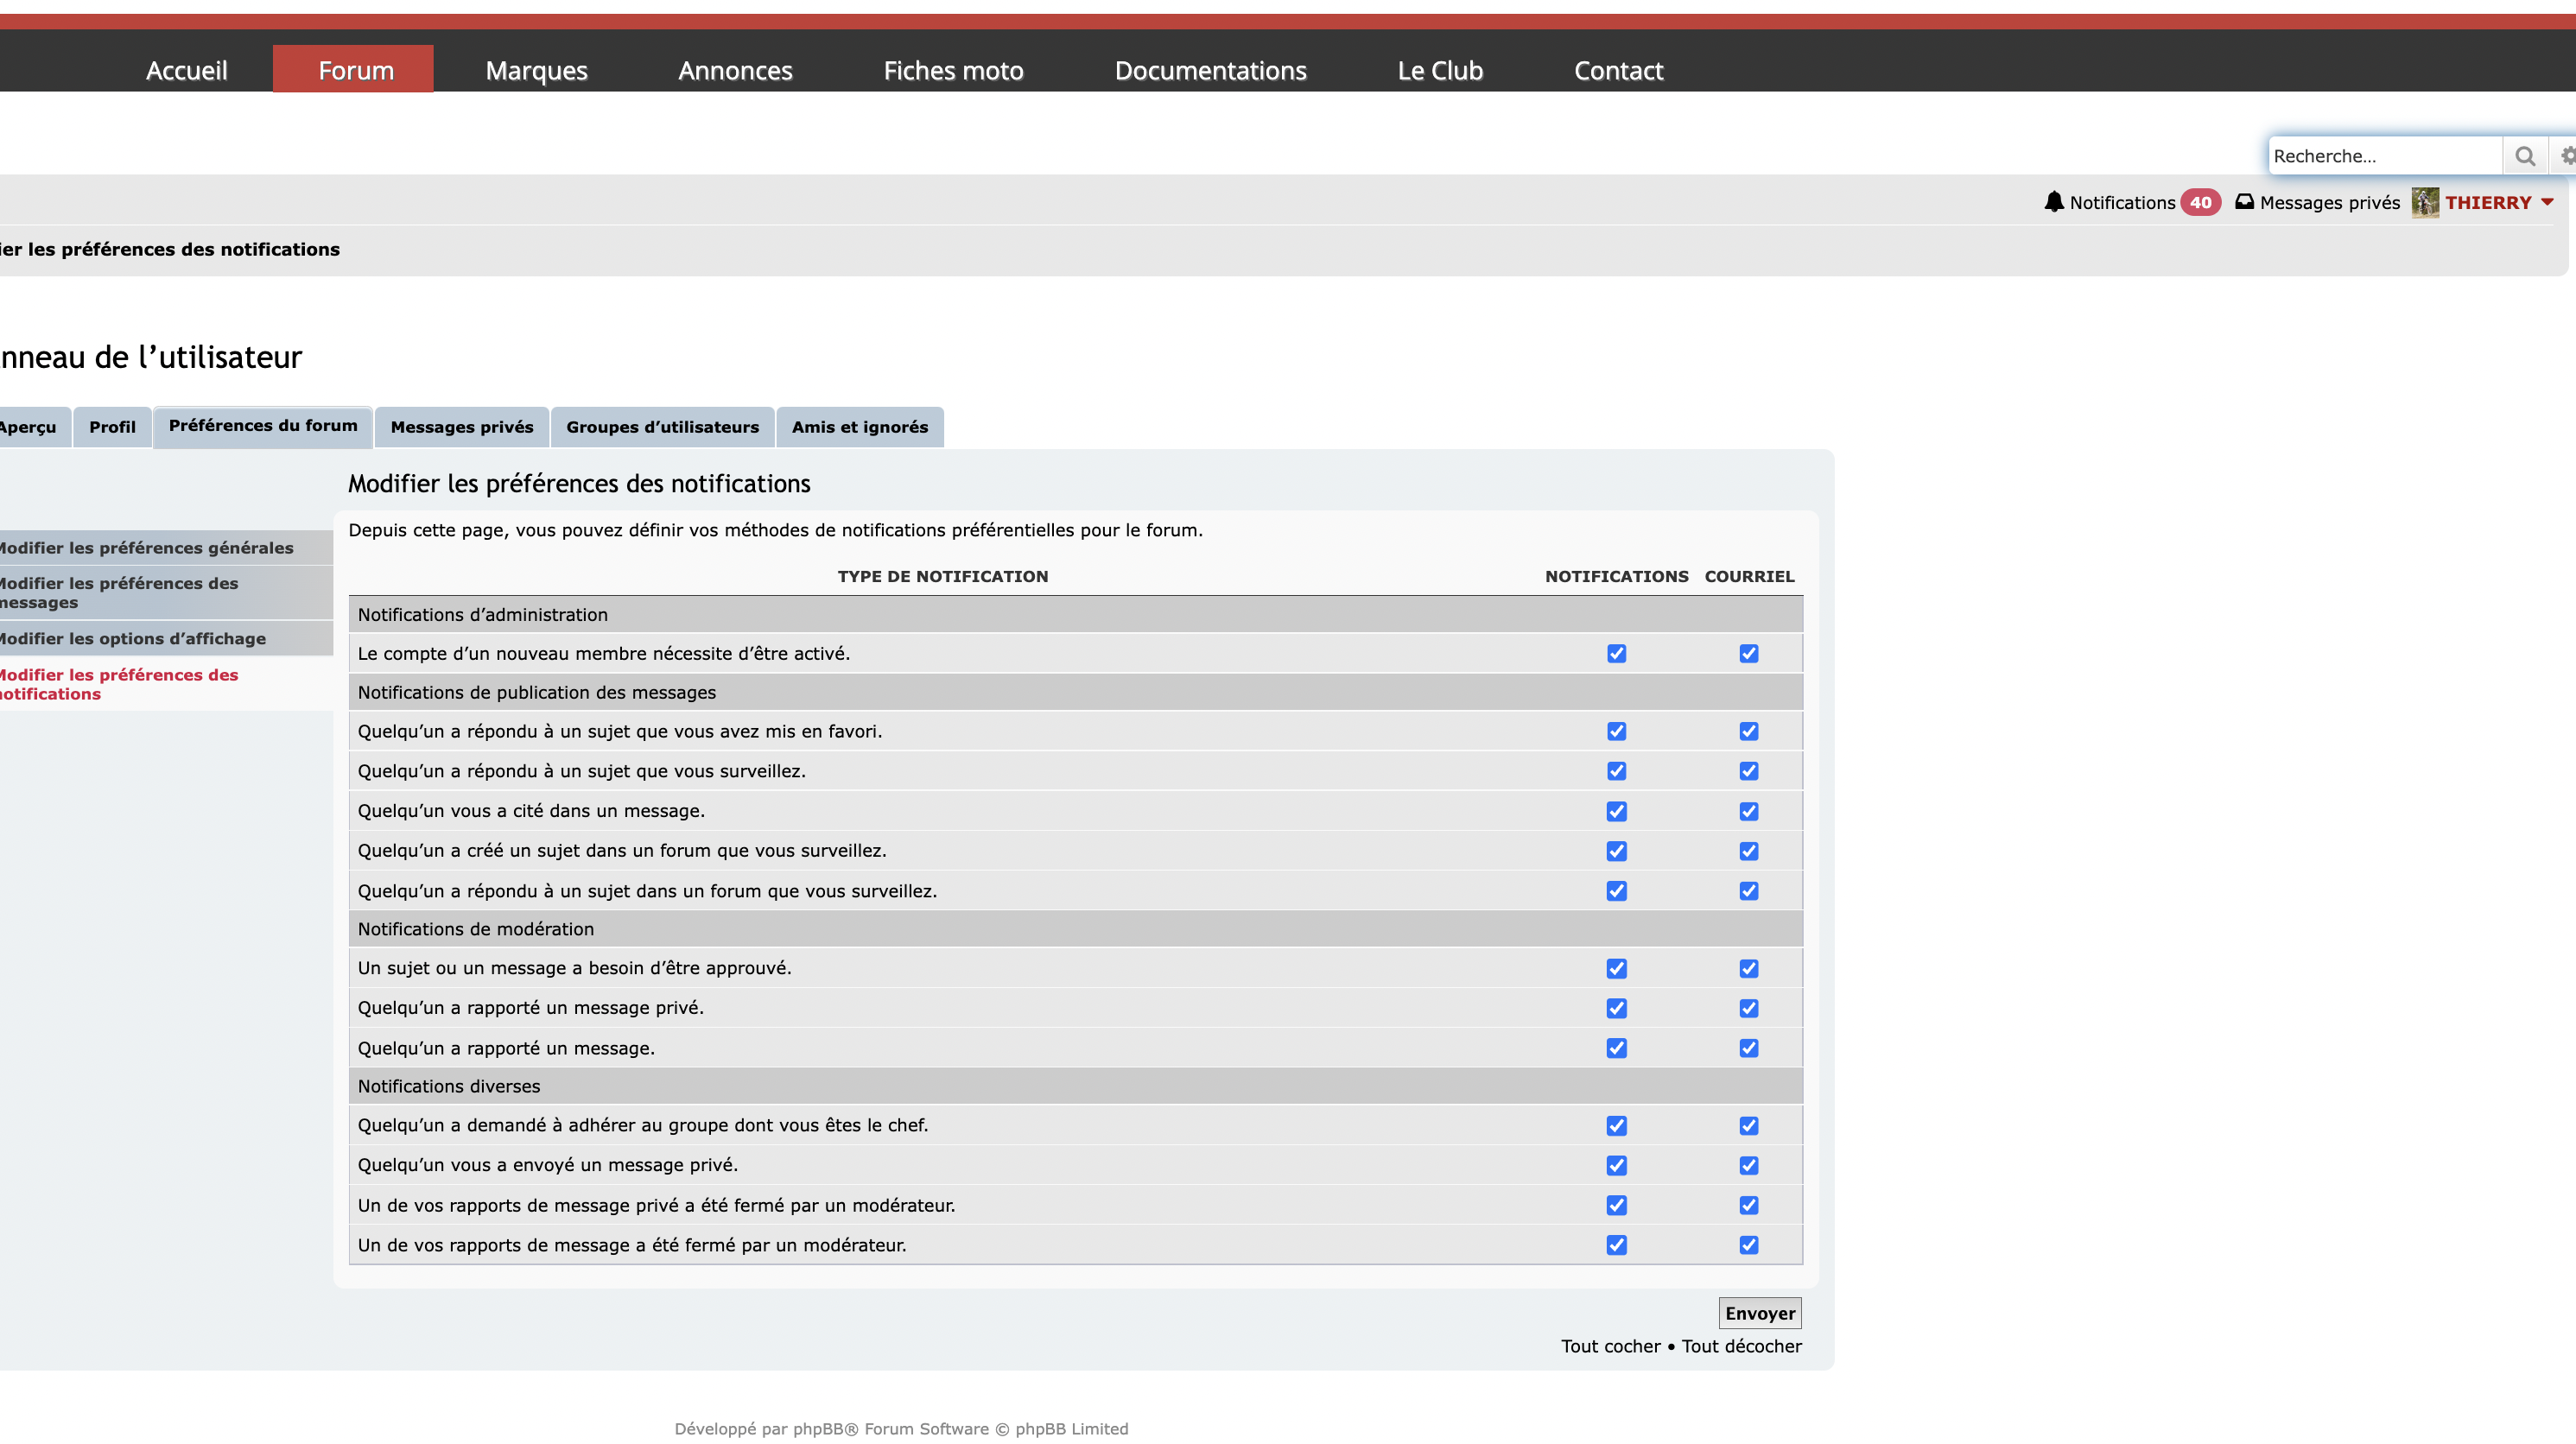Toggle Courriel for 'Quelqu'un a rapporté un message.'
Viewport: 2576px width, 1444px height.
click(x=1748, y=1048)
